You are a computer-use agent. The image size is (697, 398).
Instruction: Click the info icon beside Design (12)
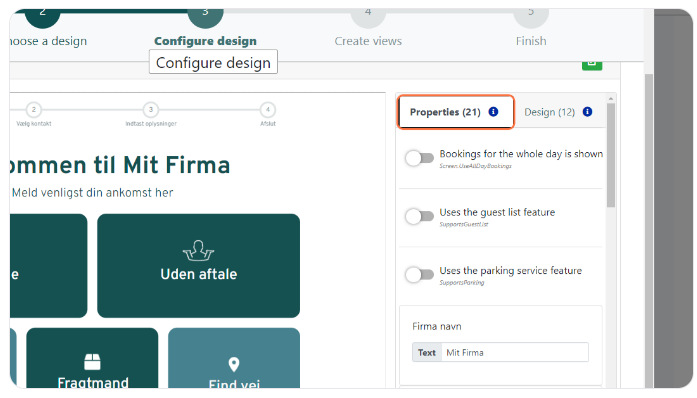click(587, 112)
